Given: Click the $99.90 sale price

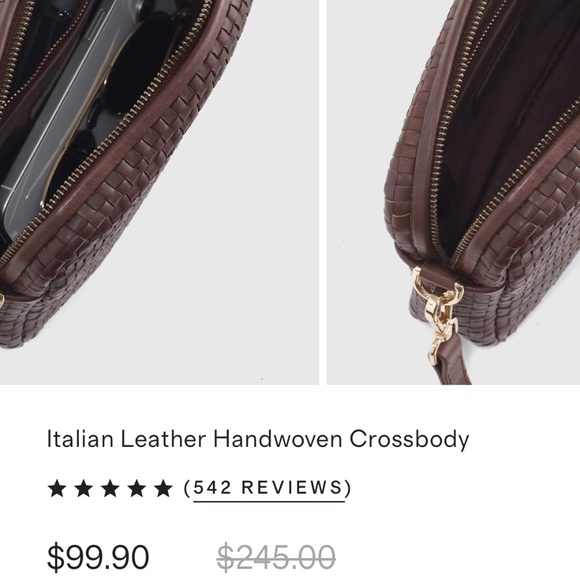Looking at the screenshot, I should pyautogui.click(x=98, y=557).
